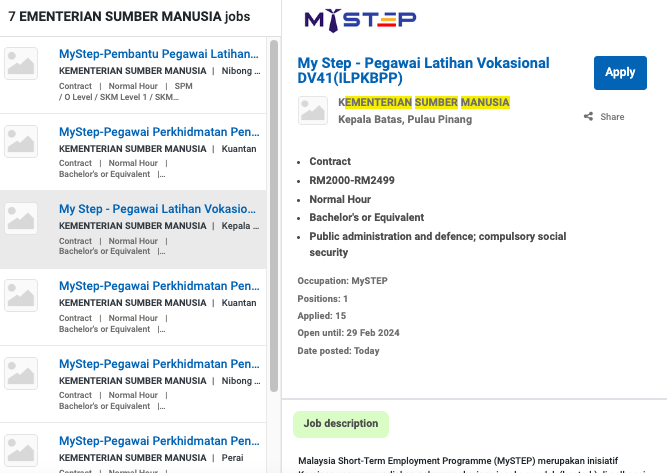Click the Share text label
Screen dimensions: 667x473
click(x=612, y=117)
